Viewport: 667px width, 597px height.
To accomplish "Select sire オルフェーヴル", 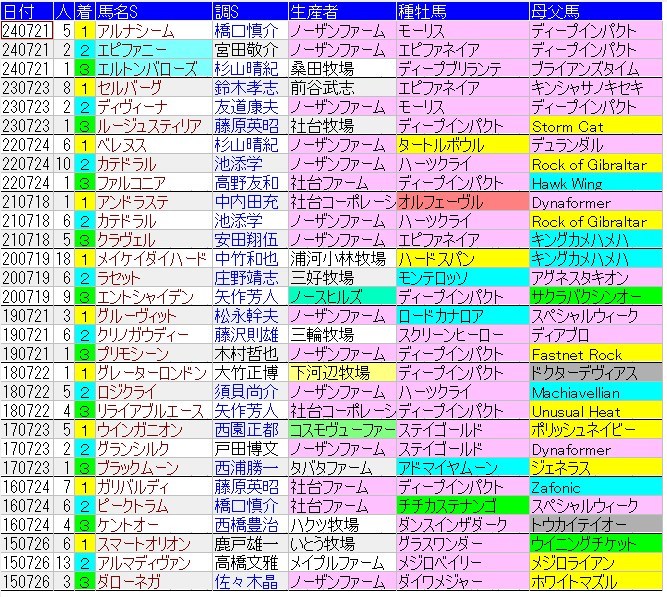I will pyautogui.click(x=462, y=202).
